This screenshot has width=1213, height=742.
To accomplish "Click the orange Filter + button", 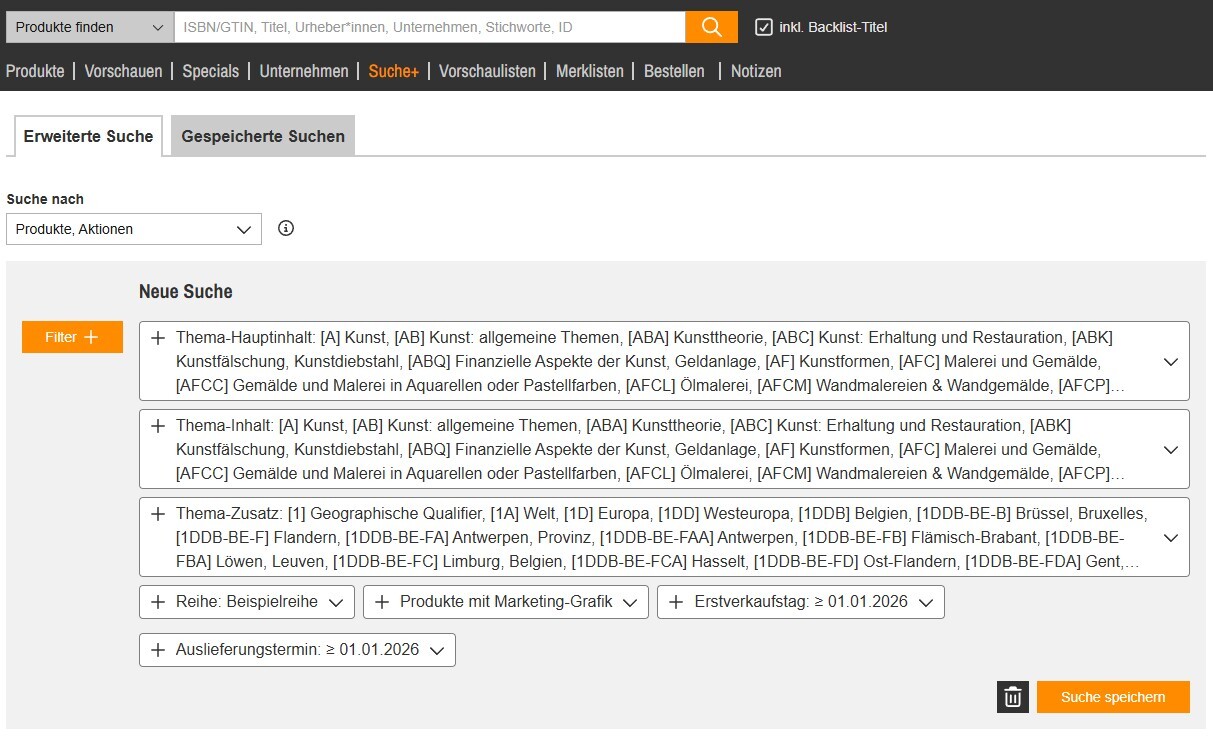I will click(x=72, y=337).
